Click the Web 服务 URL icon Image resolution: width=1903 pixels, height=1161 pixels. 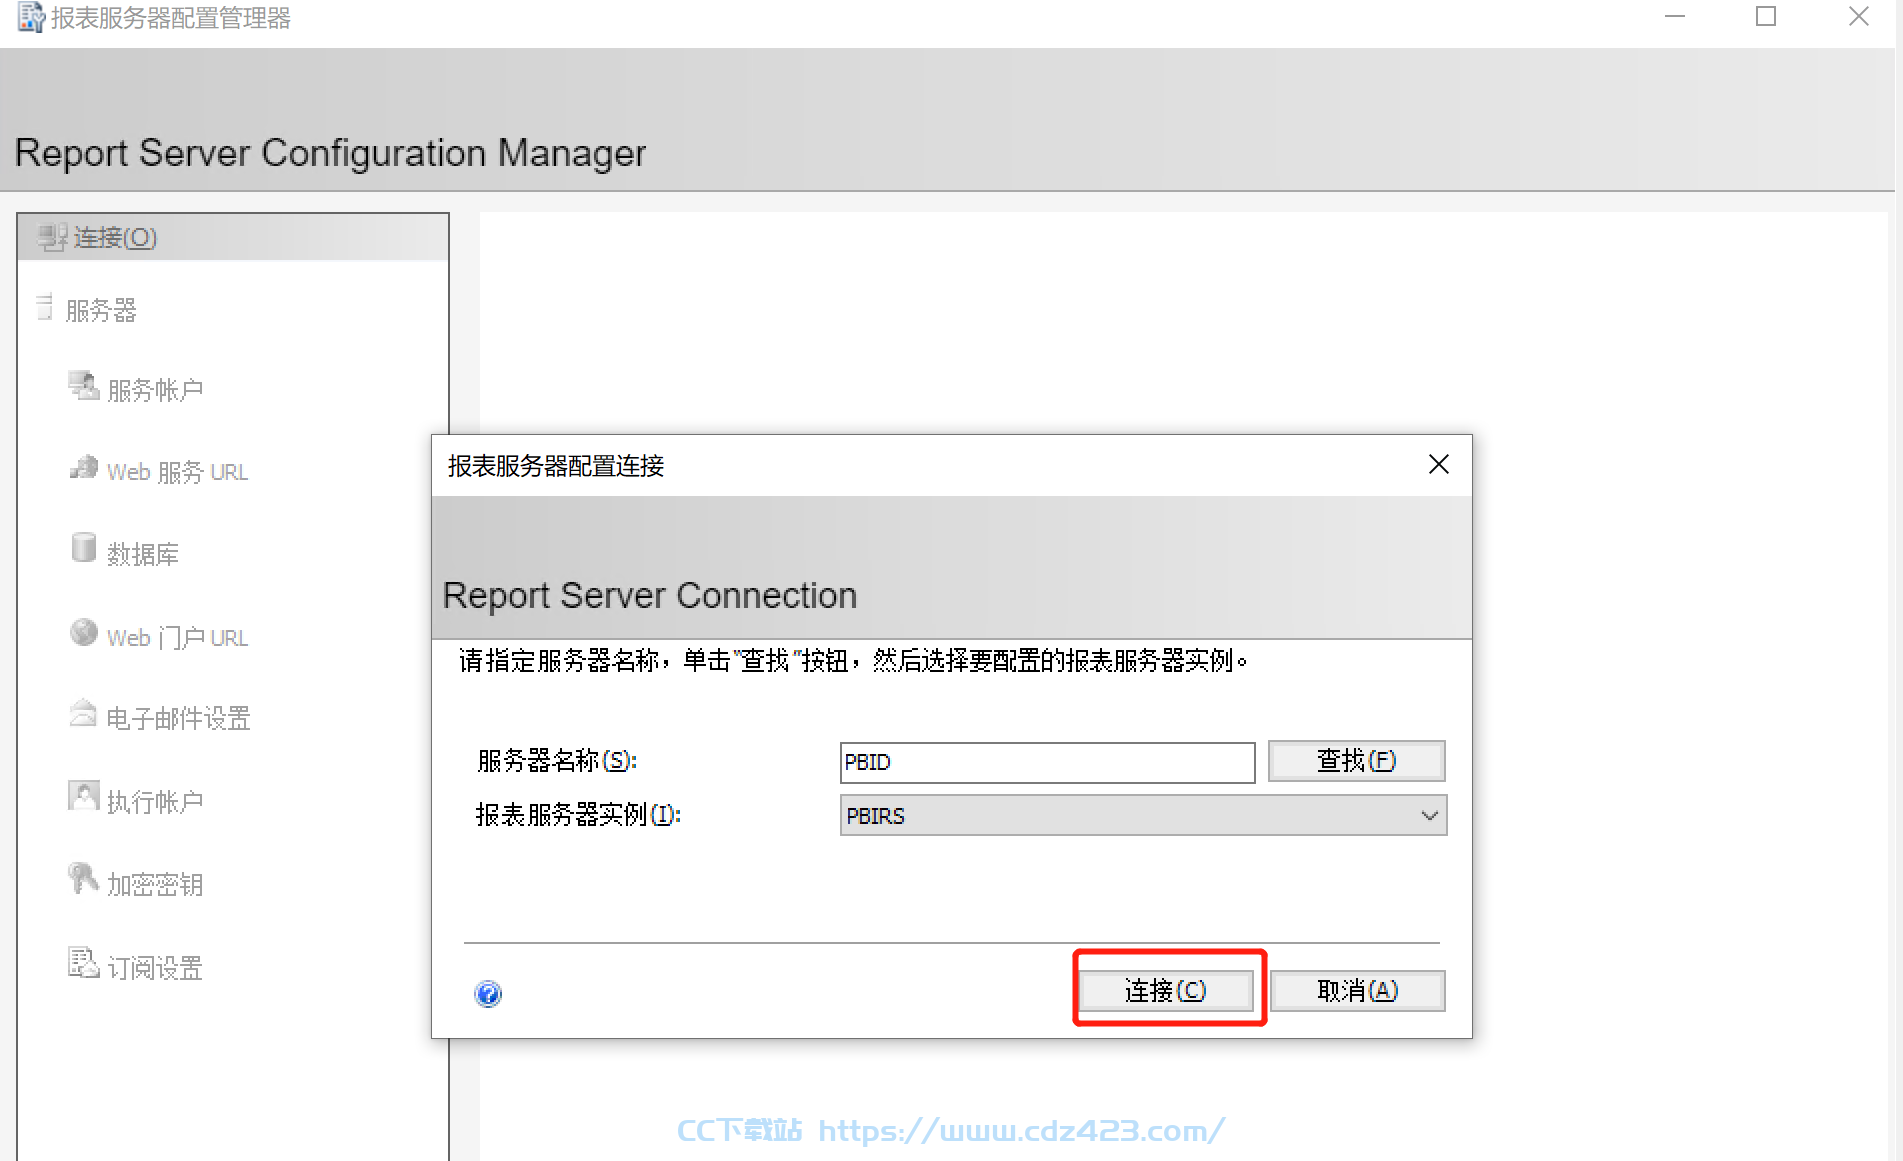coord(84,467)
